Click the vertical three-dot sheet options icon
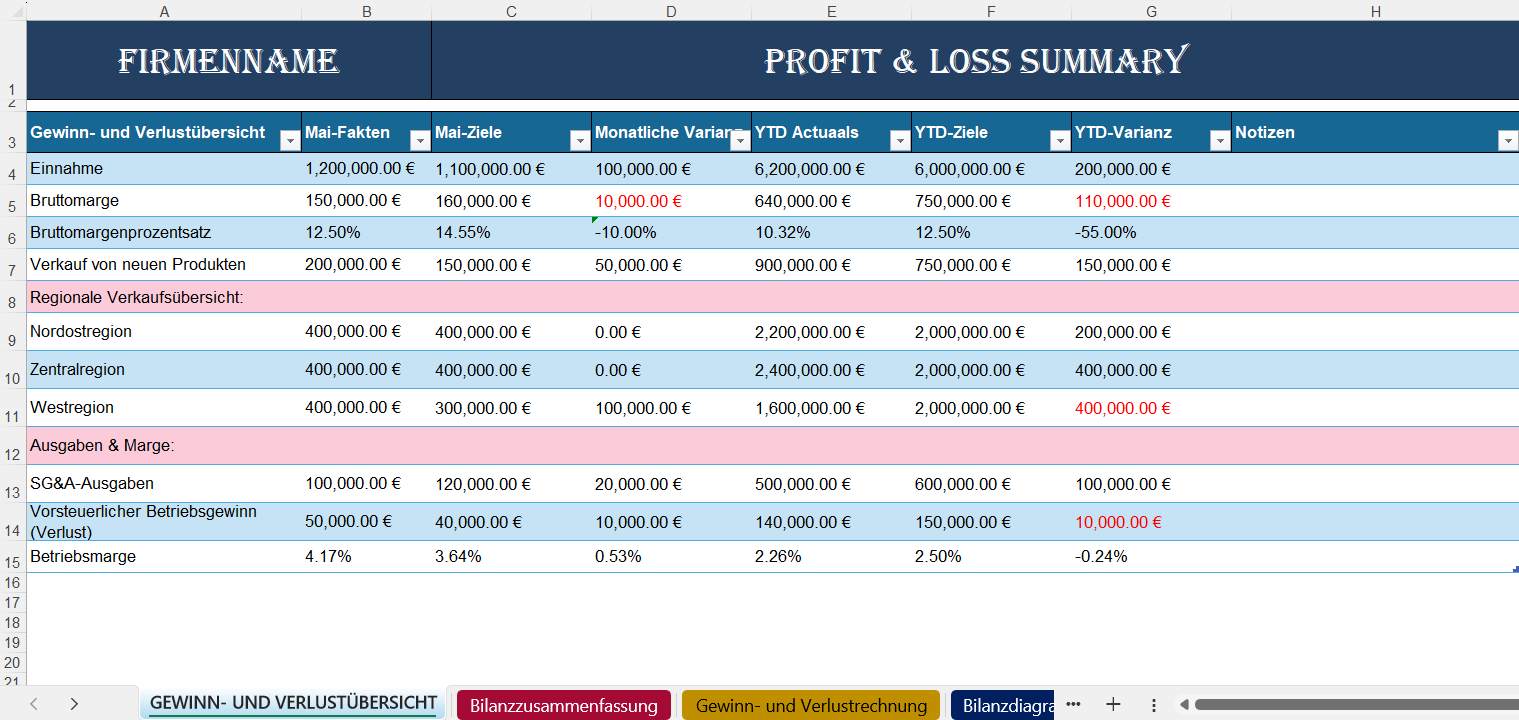Image resolution: width=1519 pixels, height=720 pixels. (1153, 704)
